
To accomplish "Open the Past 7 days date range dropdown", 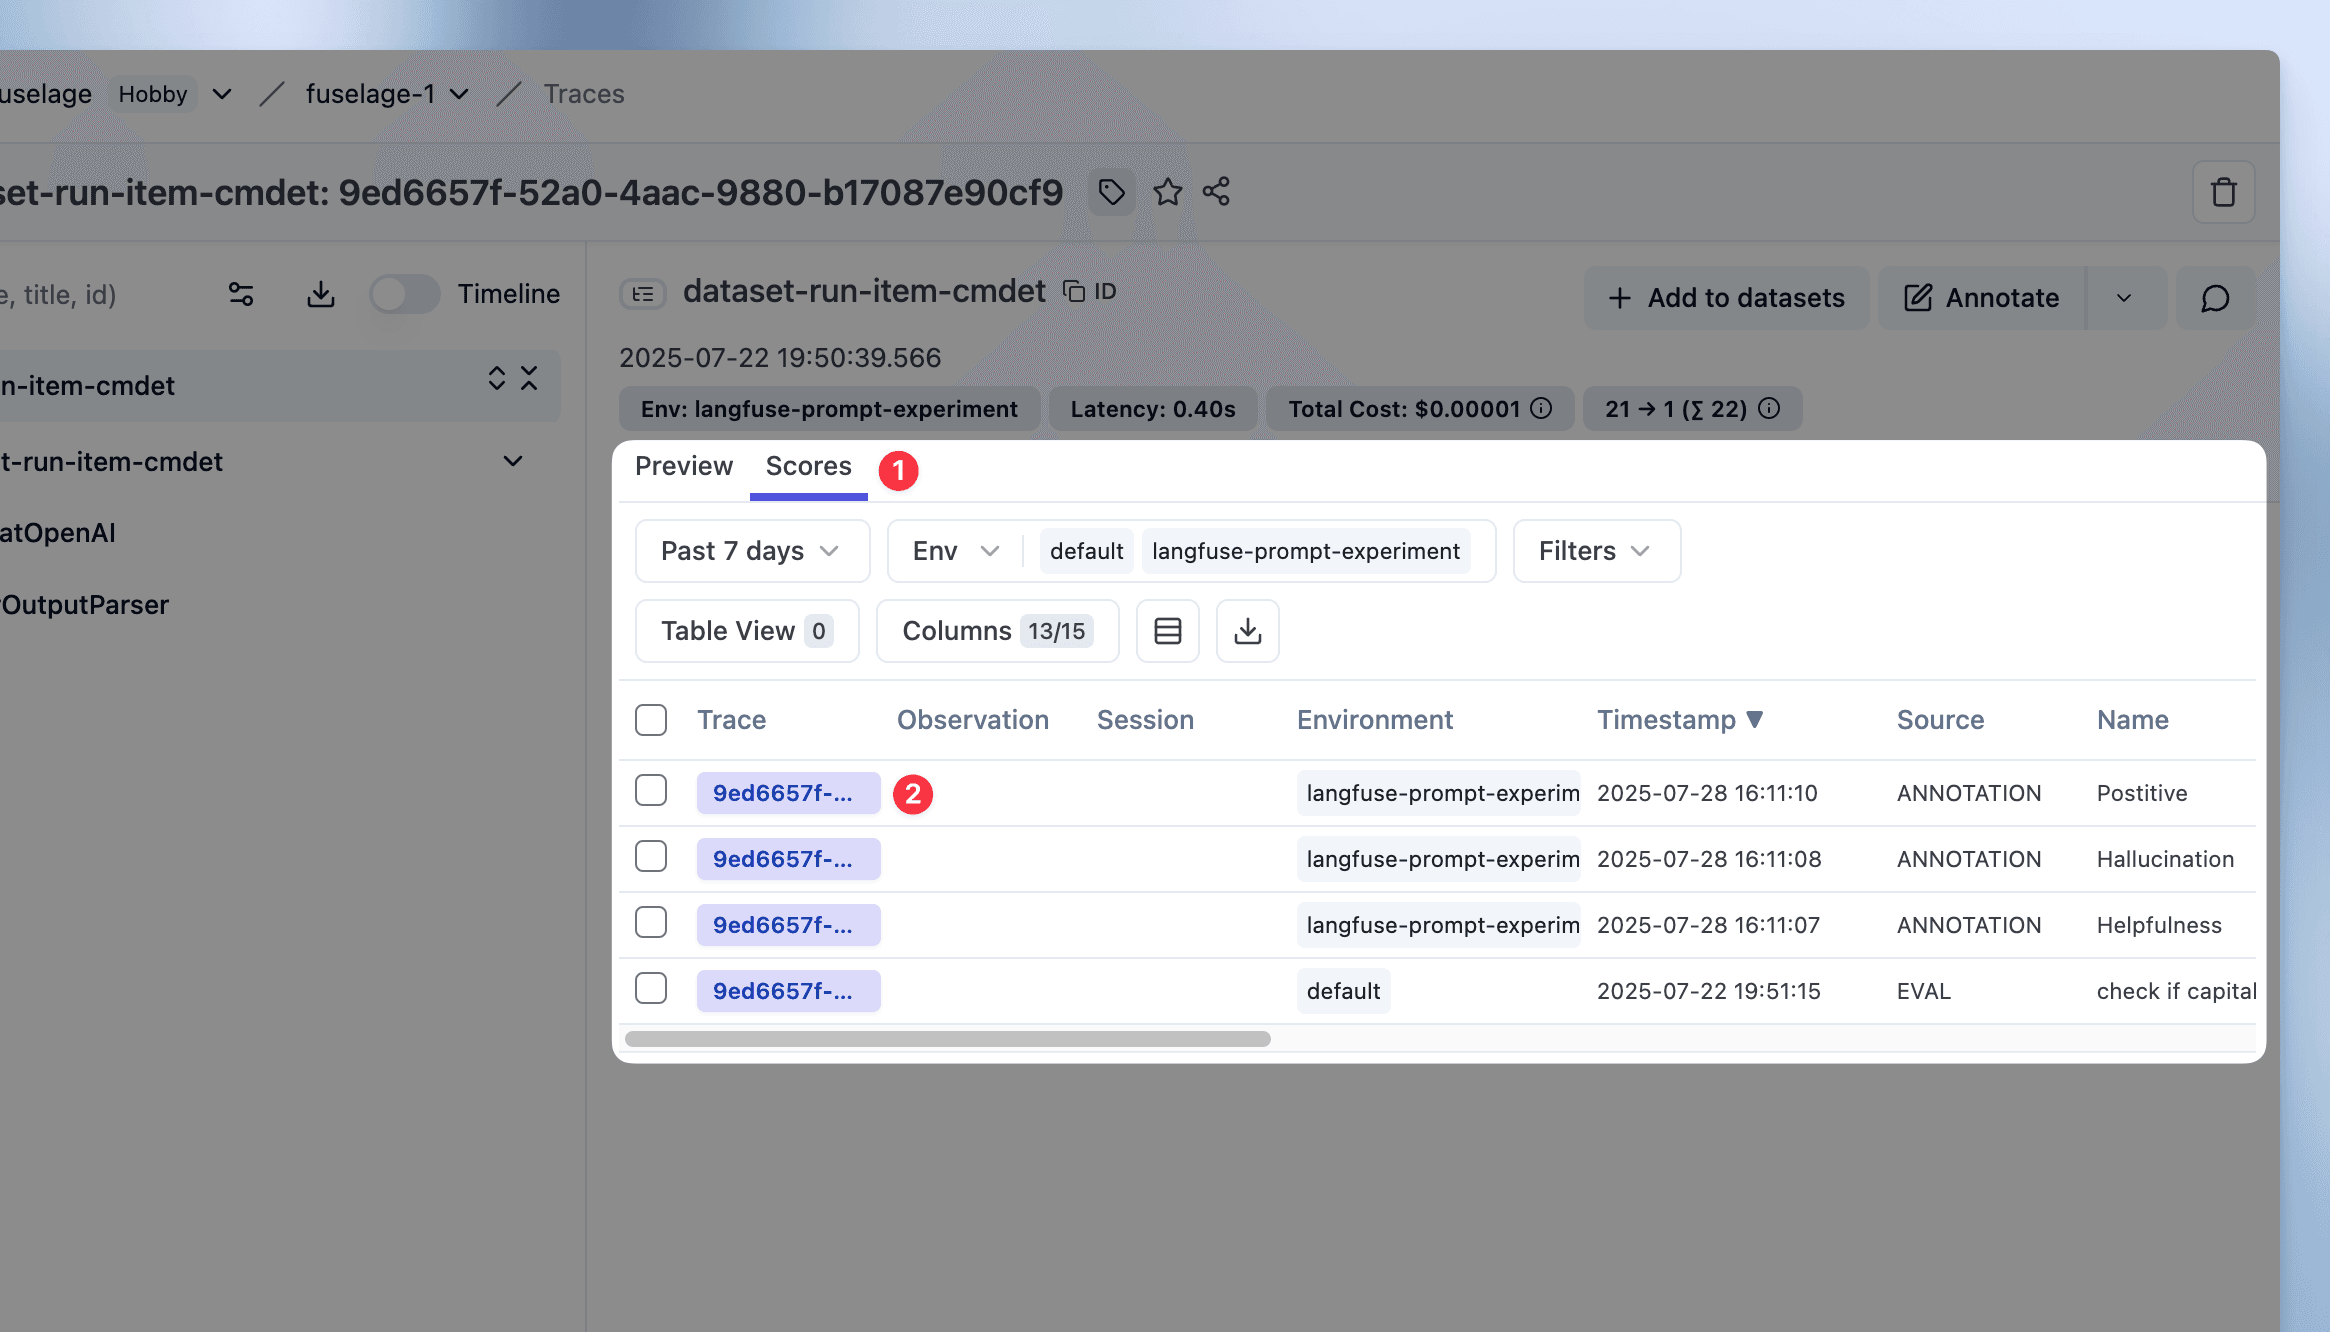I will (751, 551).
